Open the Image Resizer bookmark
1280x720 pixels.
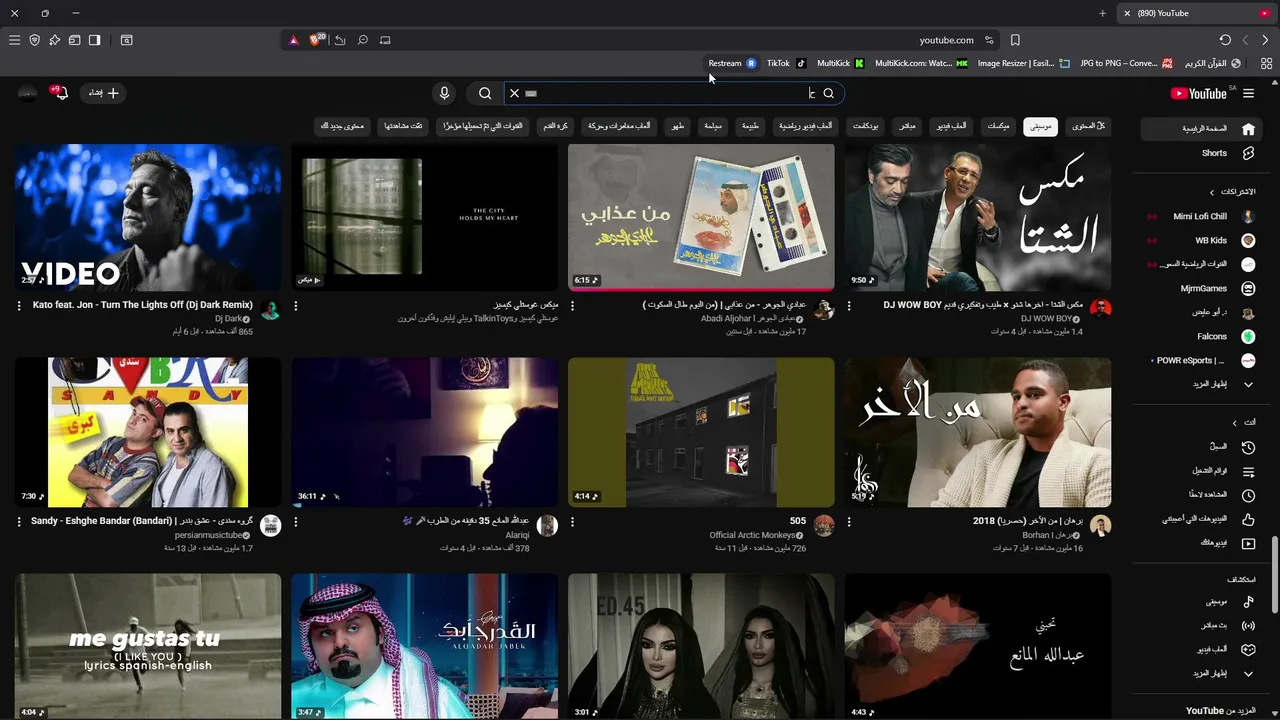pos(1023,63)
